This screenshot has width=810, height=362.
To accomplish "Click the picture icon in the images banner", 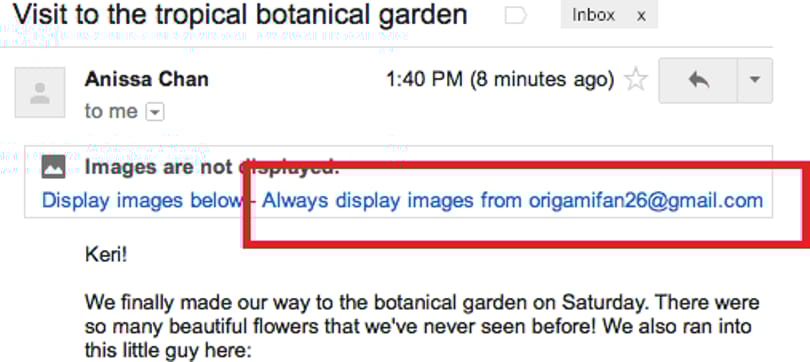I will pyautogui.click(x=53, y=166).
